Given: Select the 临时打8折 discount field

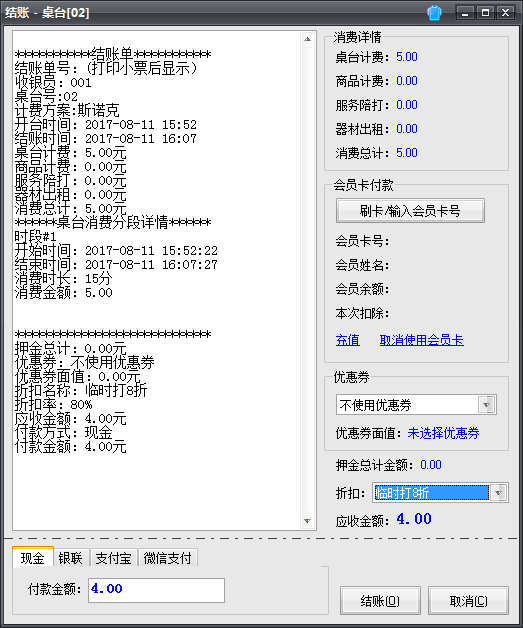Looking at the screenshot, I should pyautogui.click(x=431, y=493).
